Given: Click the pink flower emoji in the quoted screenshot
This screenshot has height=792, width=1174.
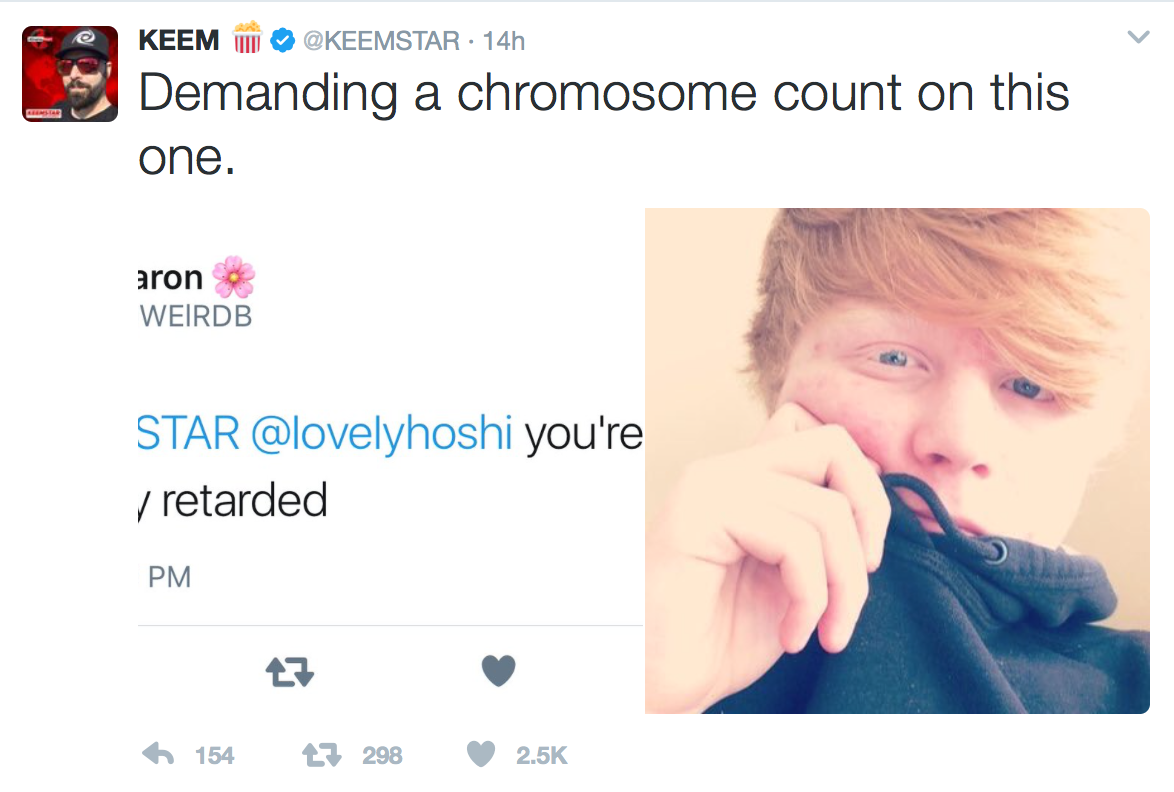Looking at the screenshot, I should pyautogui.click(x=233, y=277).
